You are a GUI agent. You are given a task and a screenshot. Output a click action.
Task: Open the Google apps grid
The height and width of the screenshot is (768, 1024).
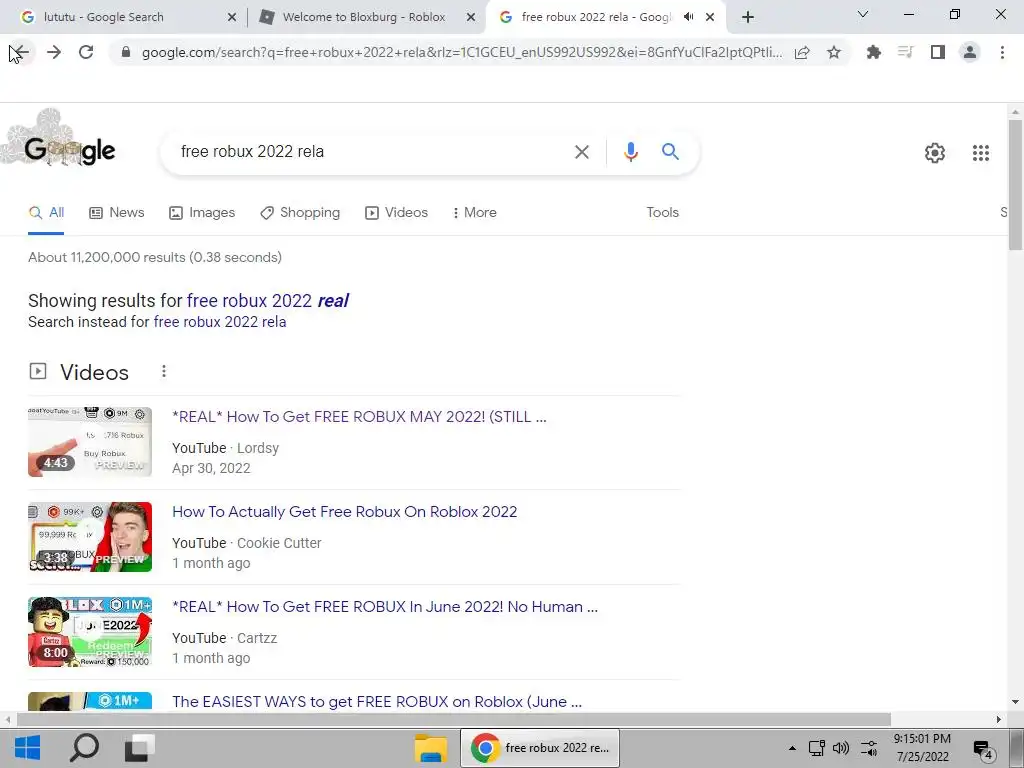coord(980,153)
